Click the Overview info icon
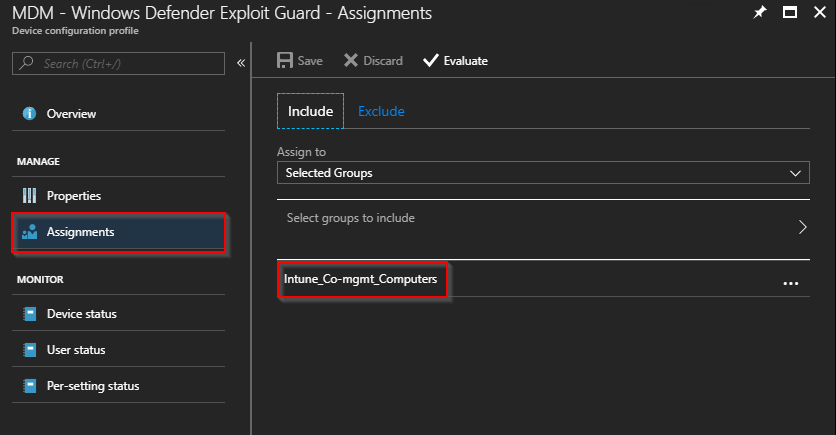 coord(29,114)
